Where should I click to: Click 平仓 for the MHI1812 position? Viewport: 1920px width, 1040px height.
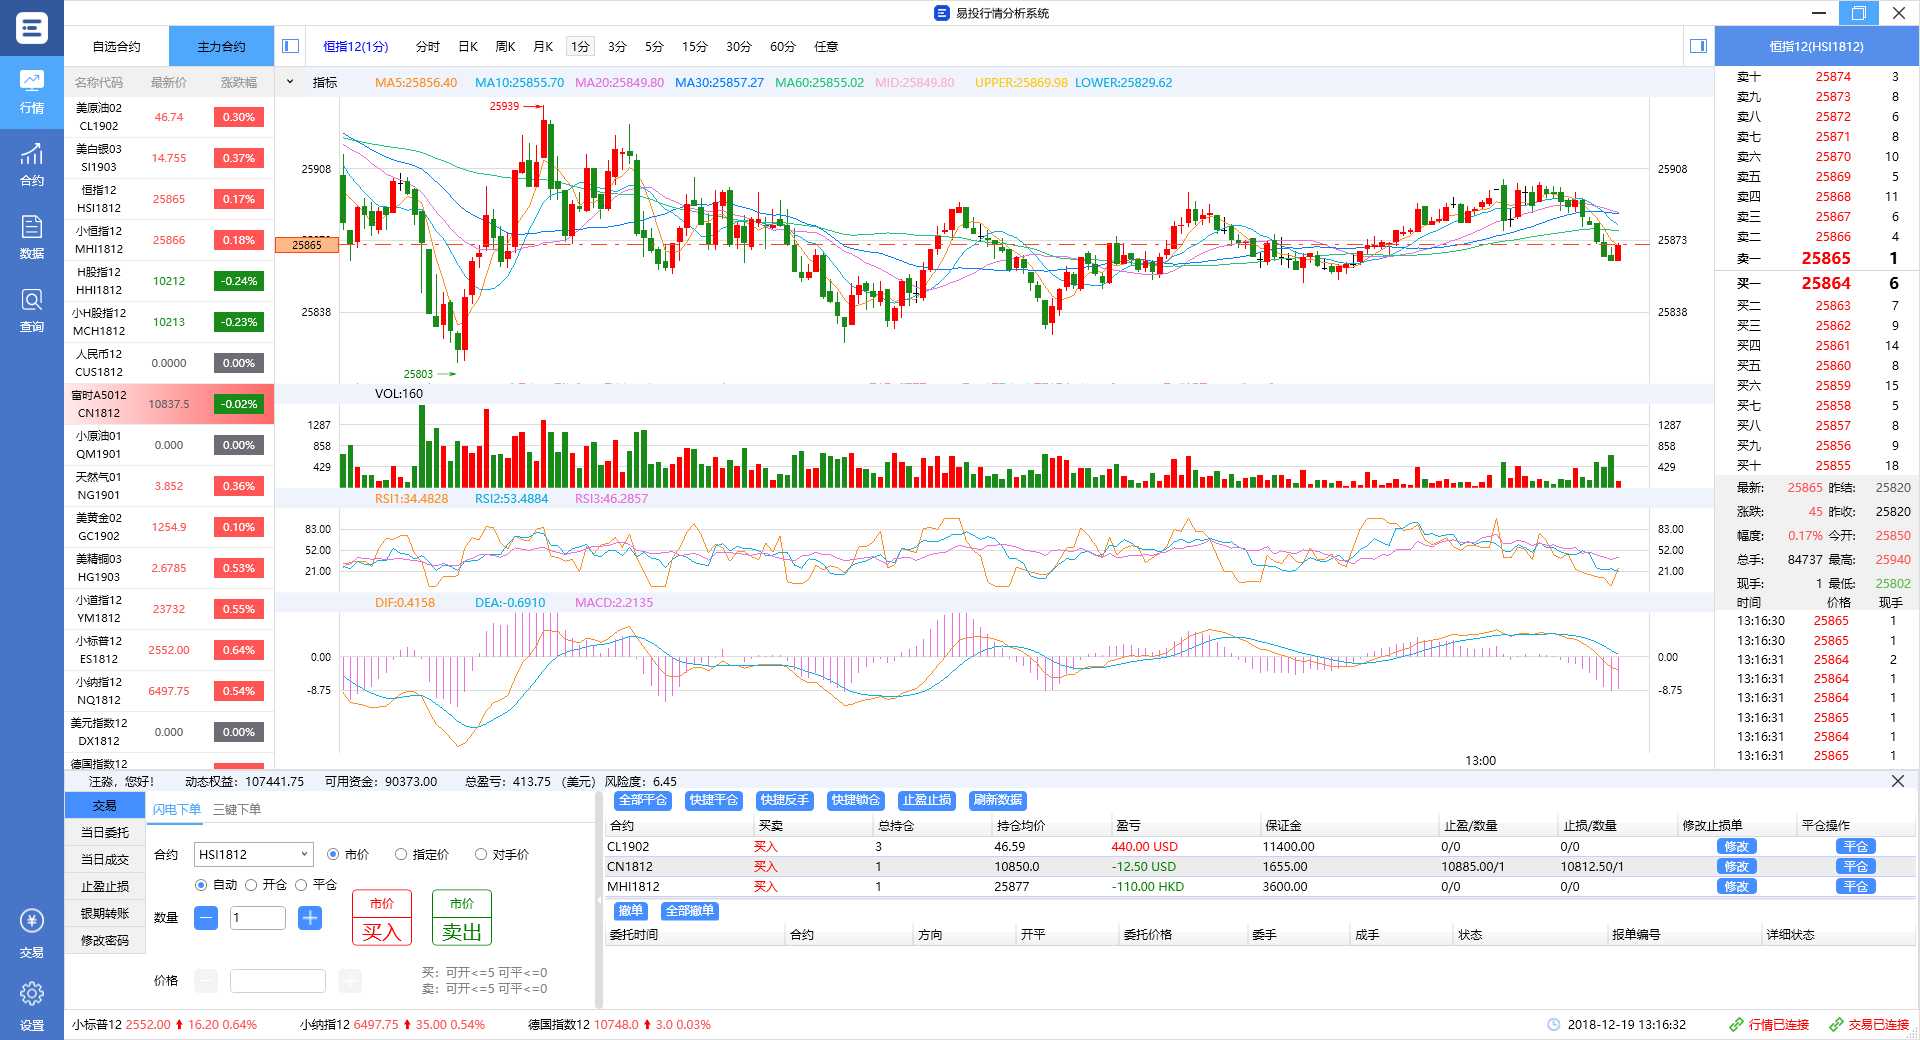tap(1856, 887)
